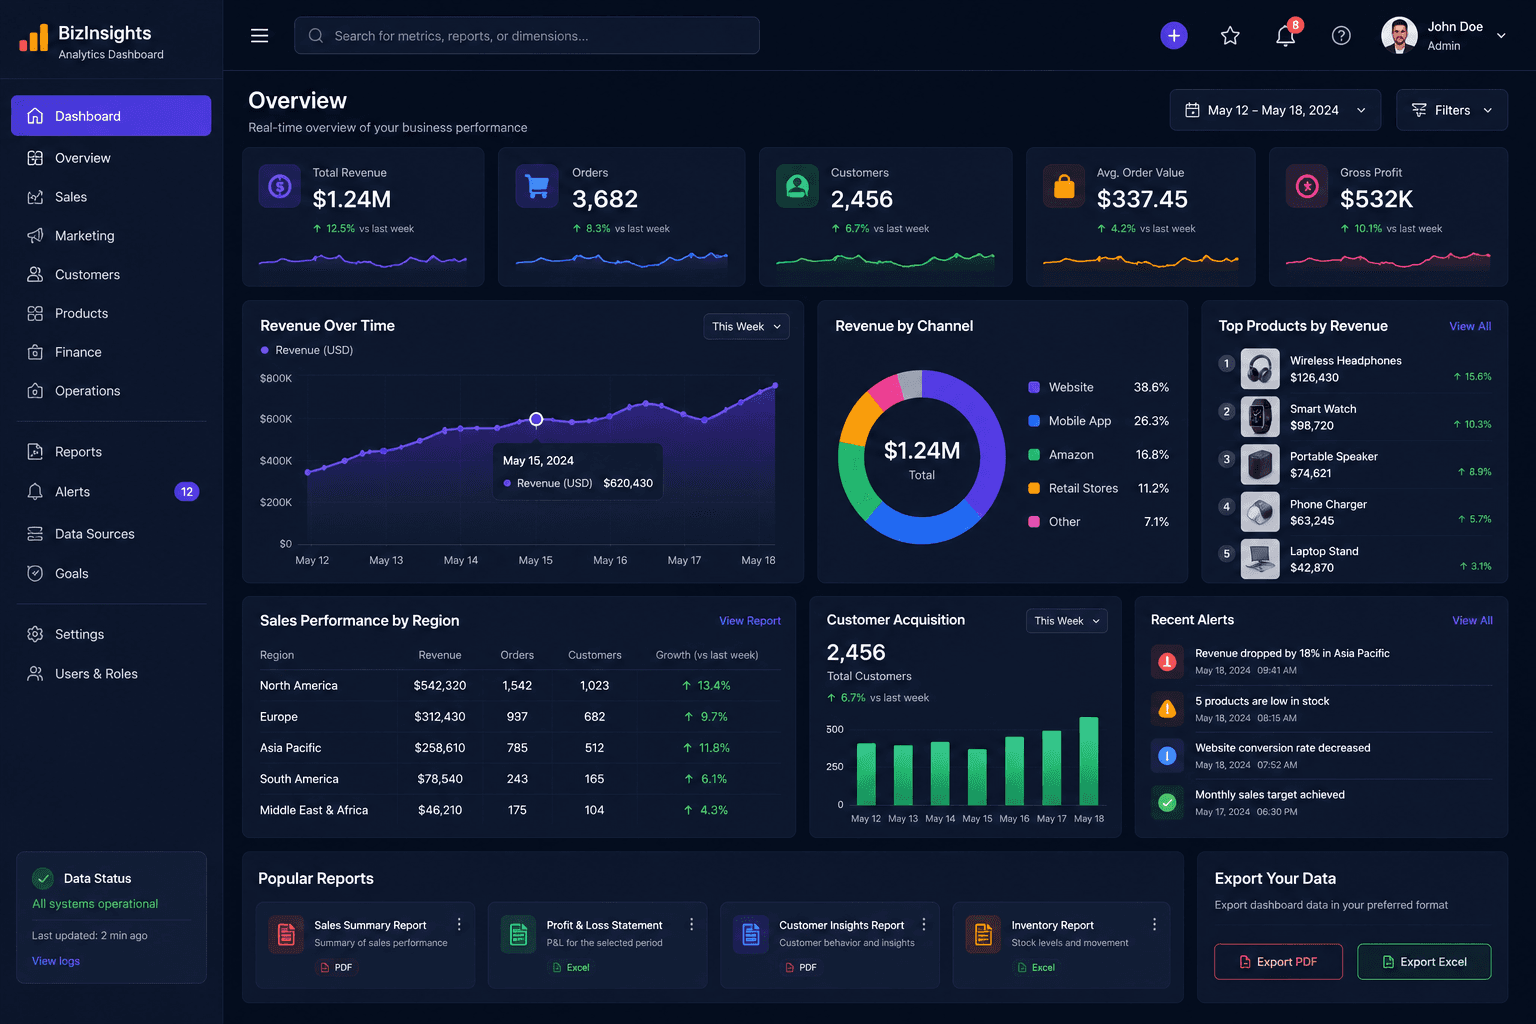Open Revenue Over Time This Week dropdown
This screenshot has width=1536, height=1024.
pos(746,326)
